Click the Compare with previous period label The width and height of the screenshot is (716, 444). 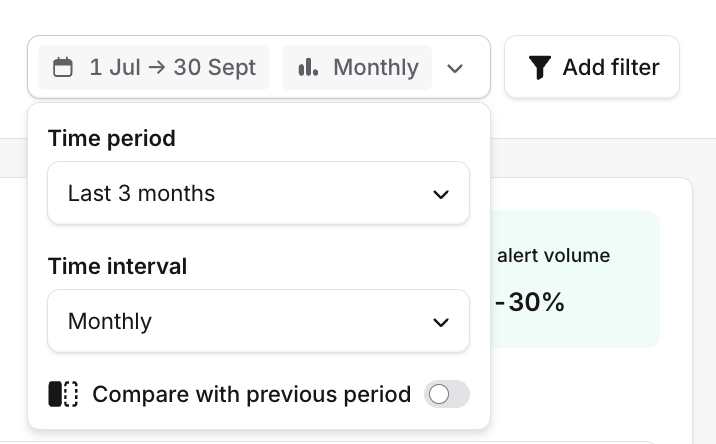252,394
